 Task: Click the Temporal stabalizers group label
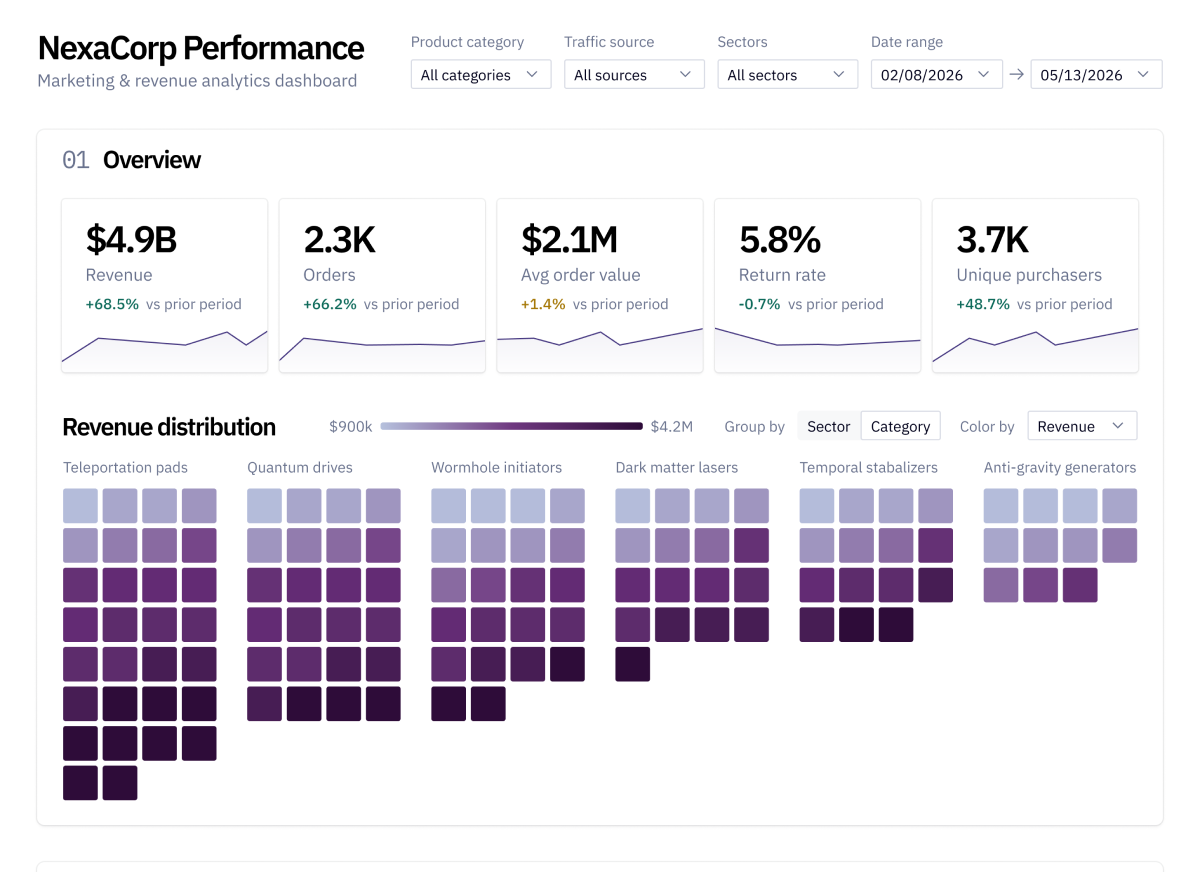point(869,467)
